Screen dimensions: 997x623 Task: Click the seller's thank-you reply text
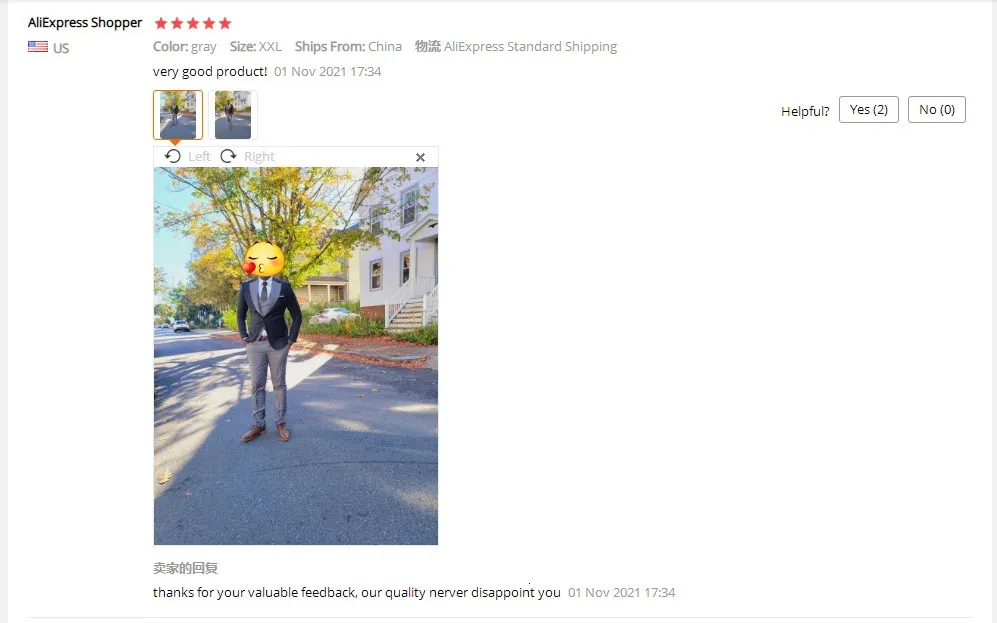[357, 592]
